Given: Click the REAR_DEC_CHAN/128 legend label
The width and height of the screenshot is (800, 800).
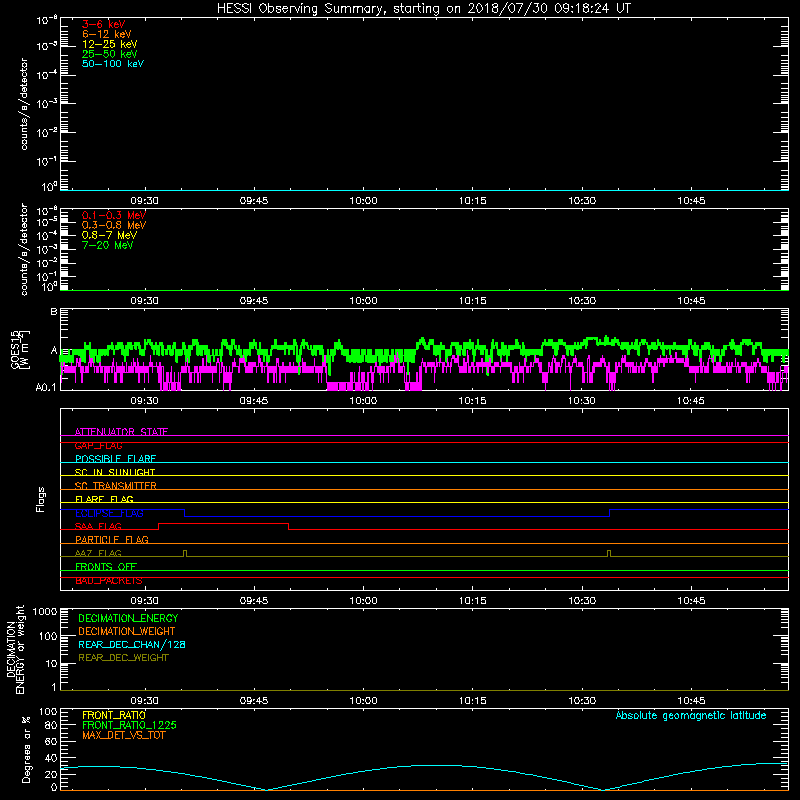Looking at the screenshot, I should pos(132,644).
